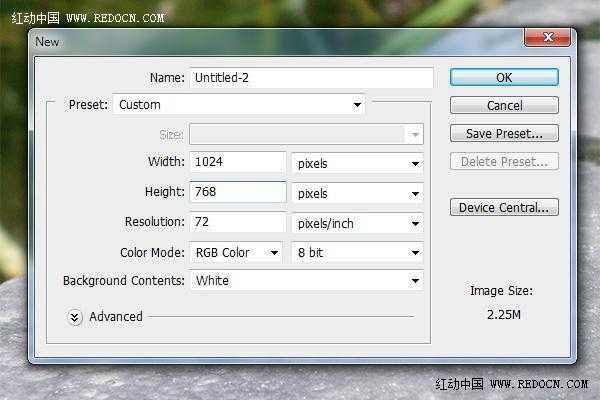Image resolution: width=600 pixels, height=400 pixels.
Task: Click the Height value field
Action: pos(239,192)
